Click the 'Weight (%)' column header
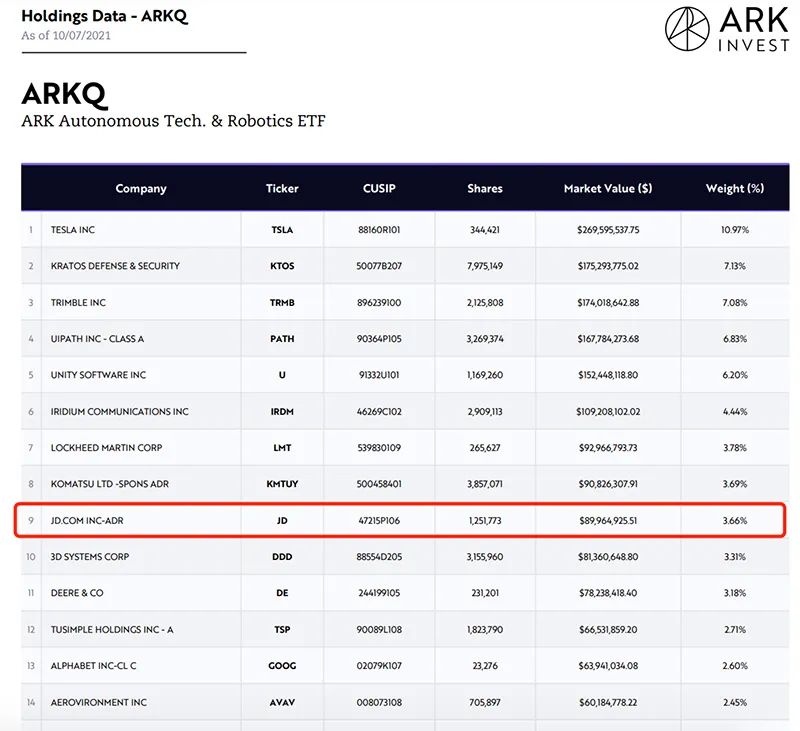This screenshot has height=731, width=800. point(735,188)
